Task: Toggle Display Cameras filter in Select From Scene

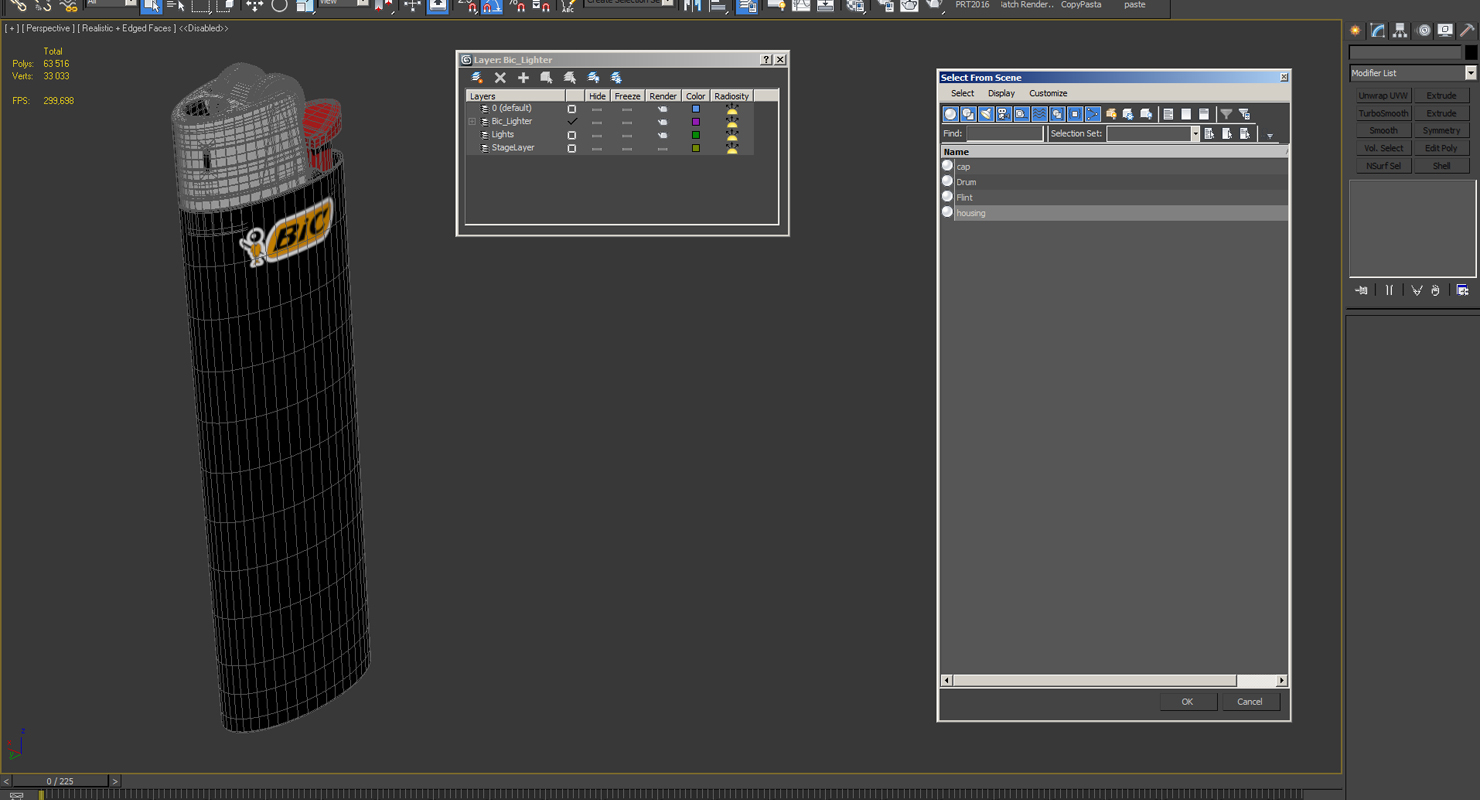Action: tap(1003, 114)
